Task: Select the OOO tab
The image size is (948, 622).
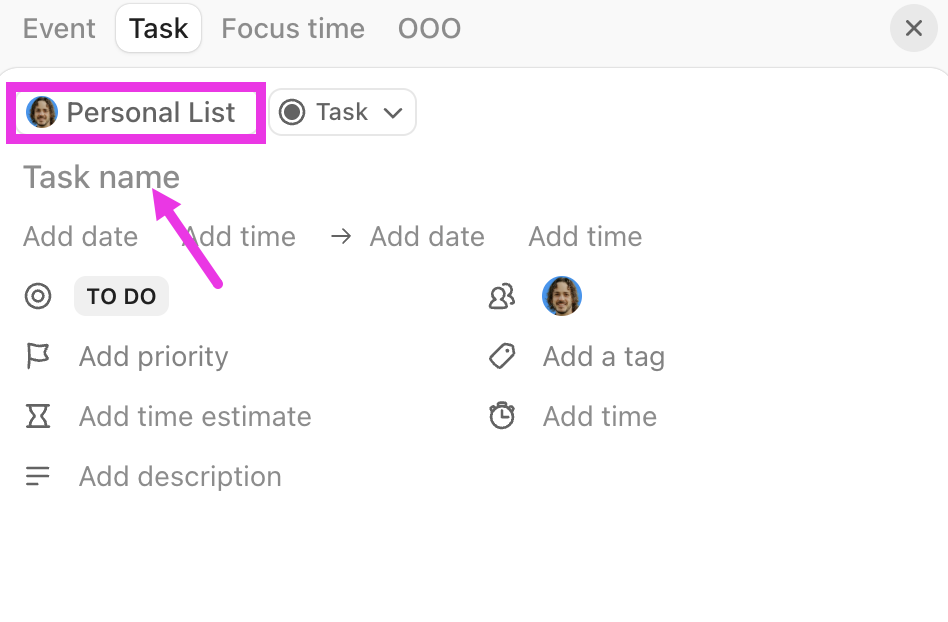Action: 429,28
